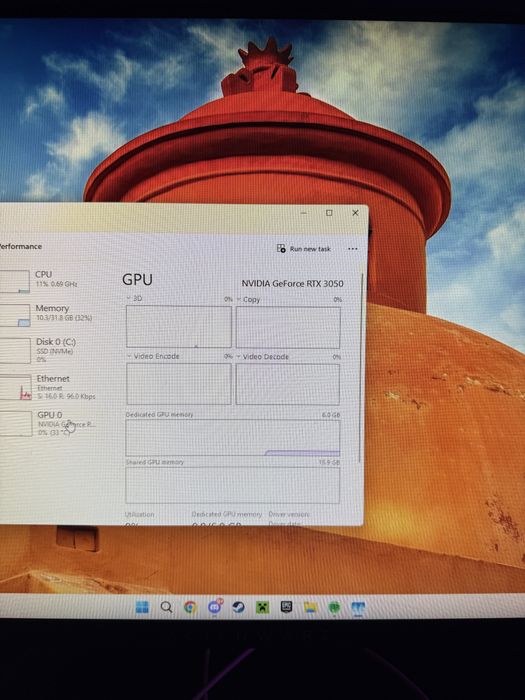Screen dimensions: 525x700
Task: Click the CPU usage thumbnail graph
Action: (15, 281)
